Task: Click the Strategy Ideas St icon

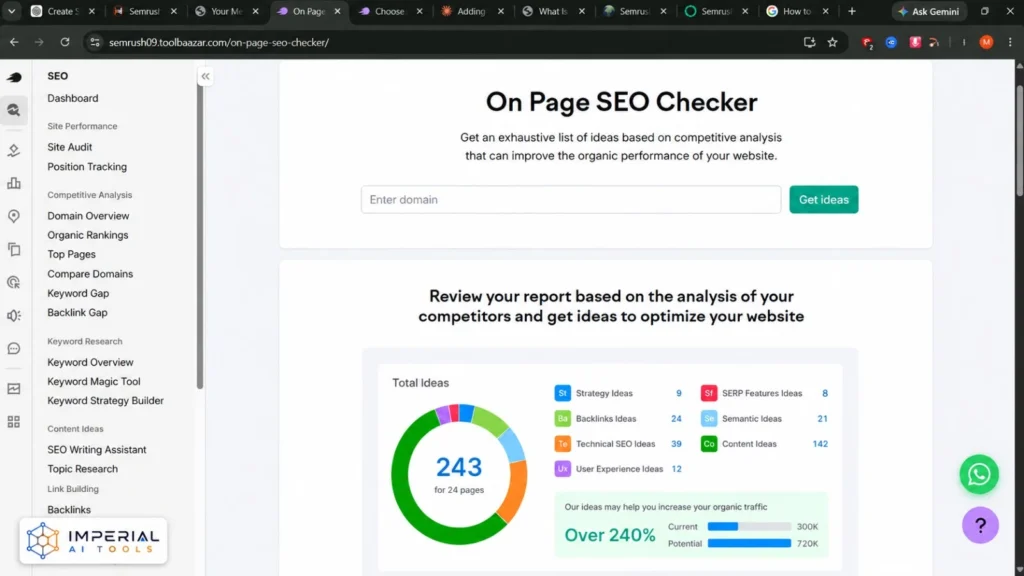Action: click(x=562, y=393)
